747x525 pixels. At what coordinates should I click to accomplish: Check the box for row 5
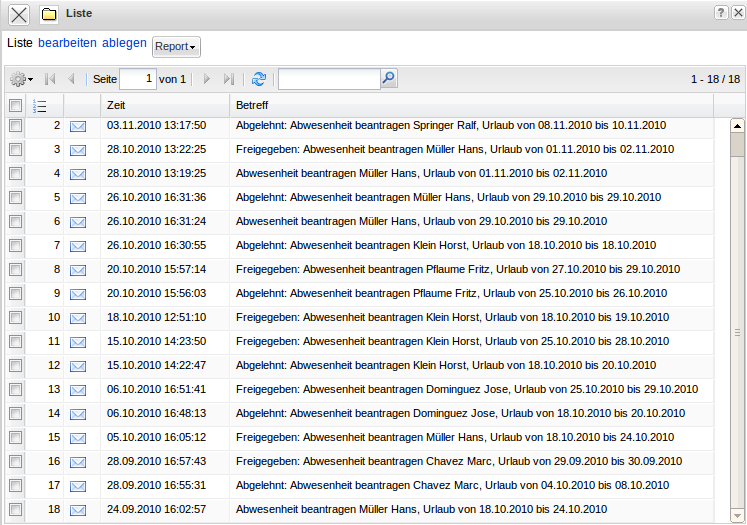click(15, 198)
